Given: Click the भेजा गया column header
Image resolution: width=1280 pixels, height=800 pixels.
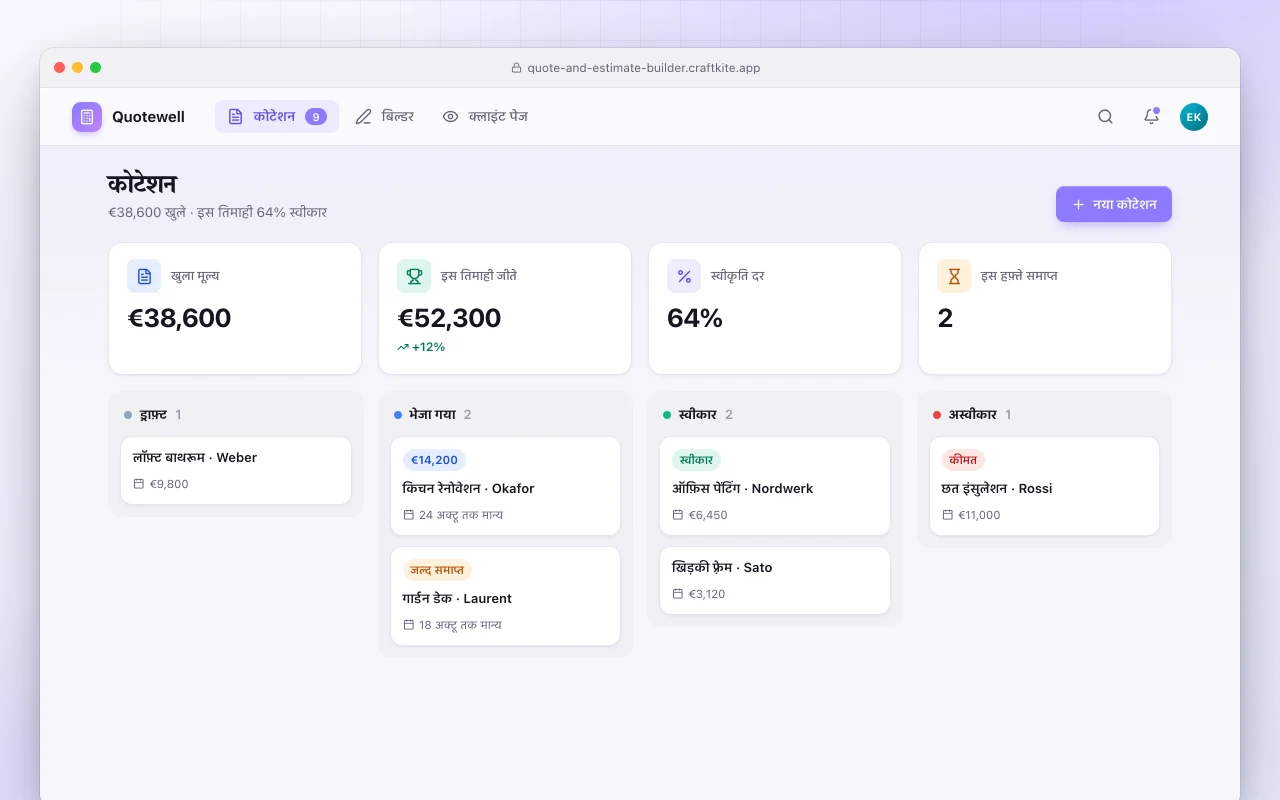Looking at the screenshot, I should [x=432, y=415].
